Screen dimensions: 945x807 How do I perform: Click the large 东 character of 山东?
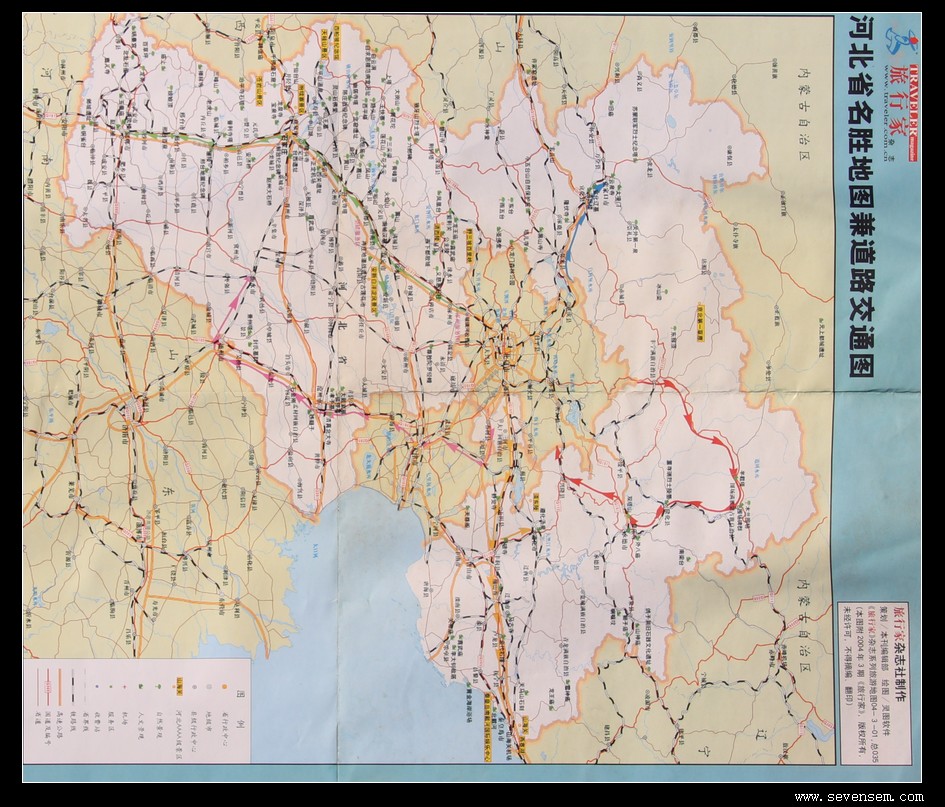[170, 490]
